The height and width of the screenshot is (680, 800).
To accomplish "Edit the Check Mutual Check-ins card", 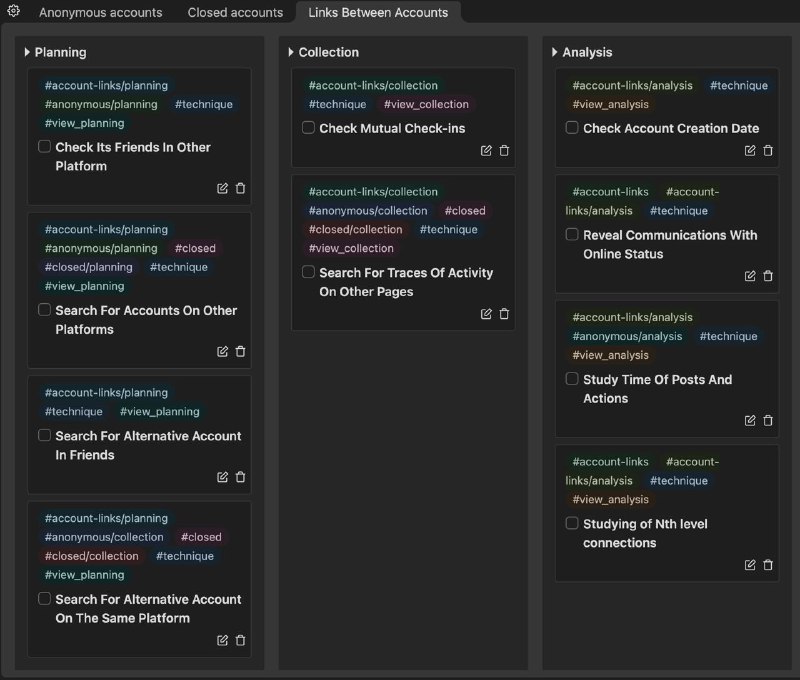I will point(486,150).
